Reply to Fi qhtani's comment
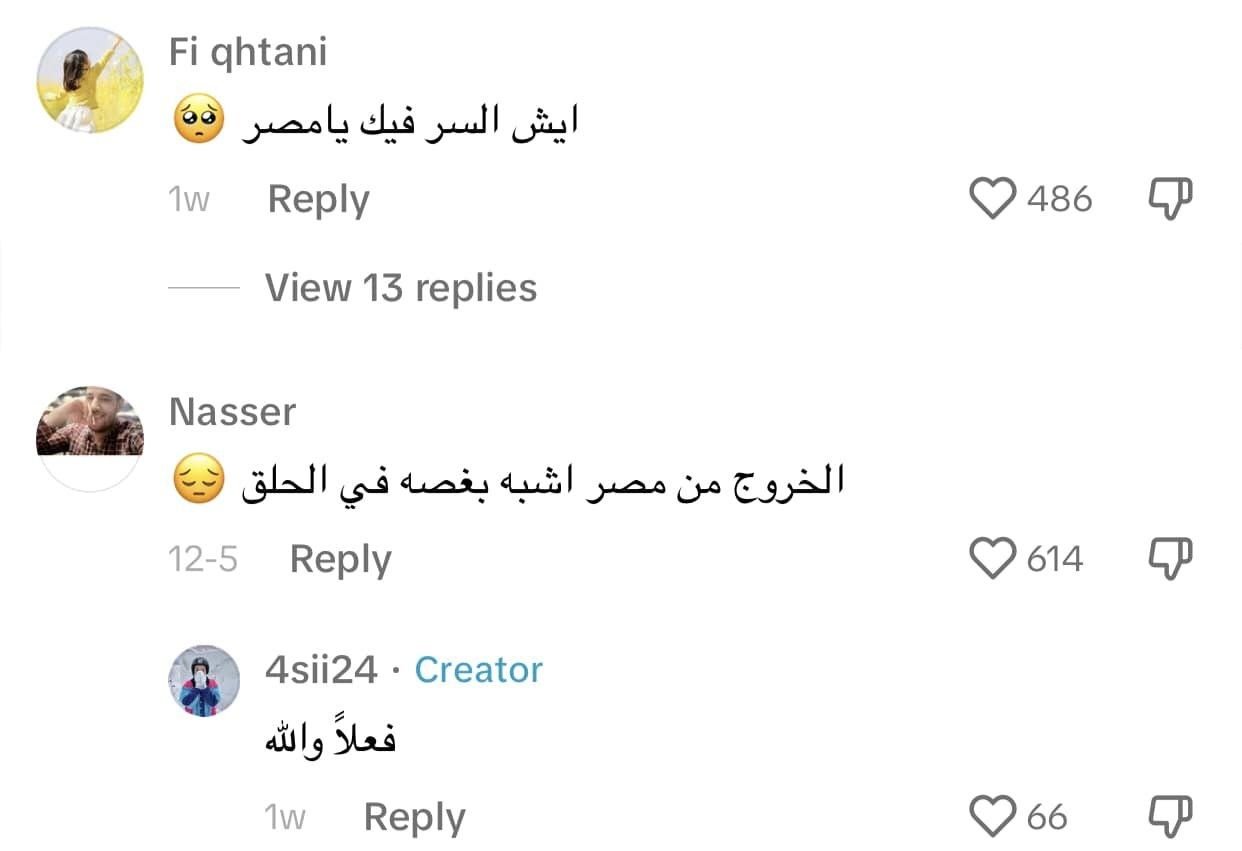The image size is (1242, 851). click(x=318, y=200)
